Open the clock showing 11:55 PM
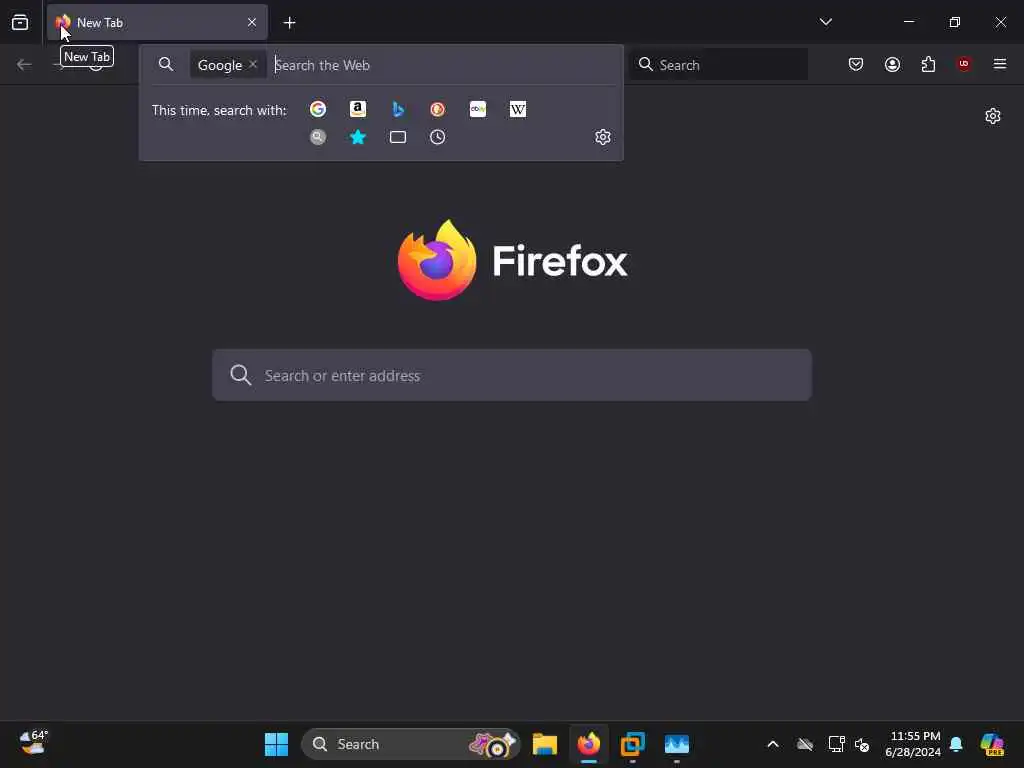 (913, 744)
